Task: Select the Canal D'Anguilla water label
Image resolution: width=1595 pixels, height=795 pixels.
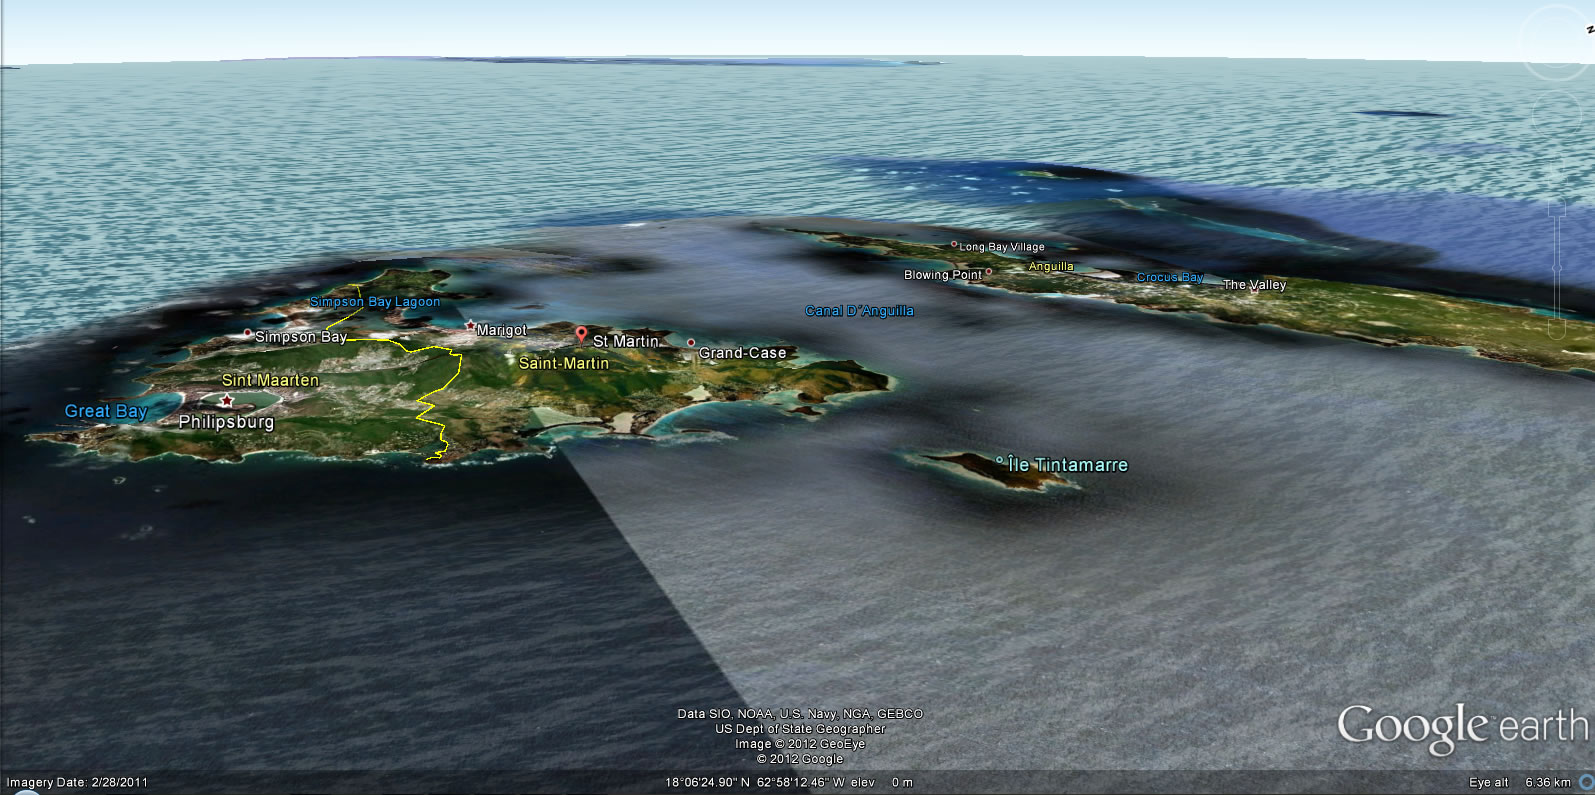Action: tap(859, 311)
